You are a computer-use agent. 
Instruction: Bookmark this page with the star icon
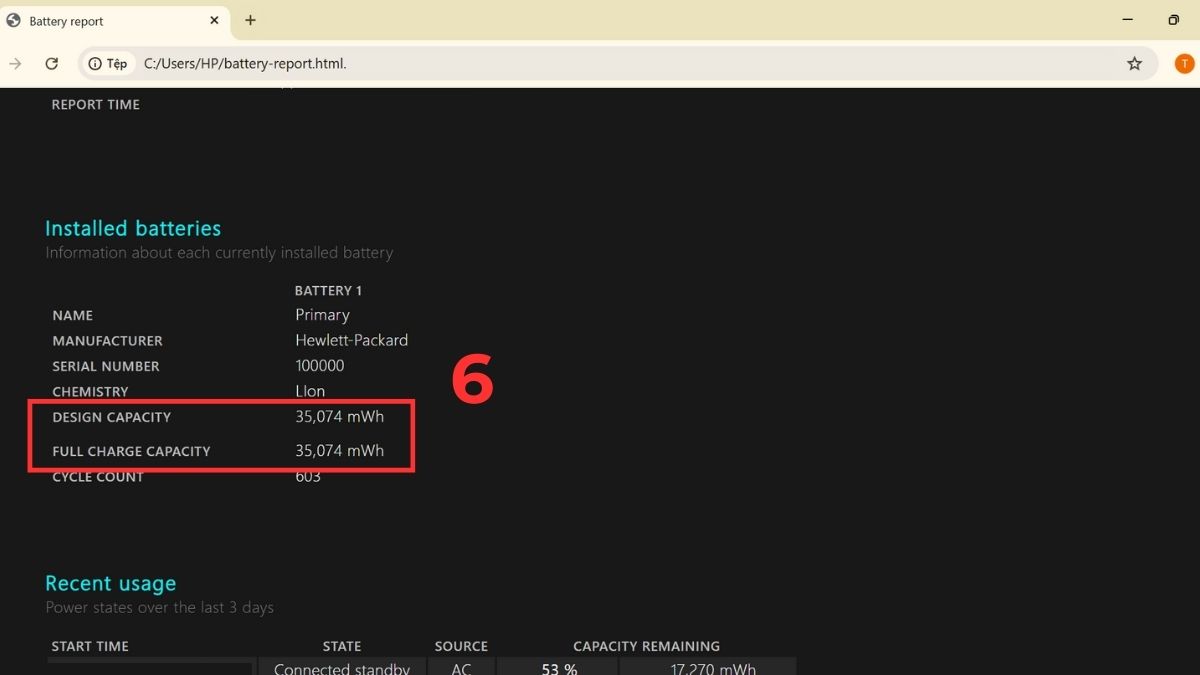1134,63
